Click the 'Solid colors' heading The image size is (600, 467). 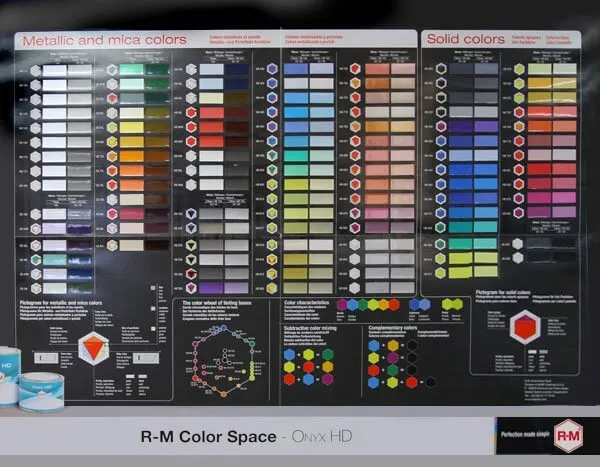pos(466,39)
